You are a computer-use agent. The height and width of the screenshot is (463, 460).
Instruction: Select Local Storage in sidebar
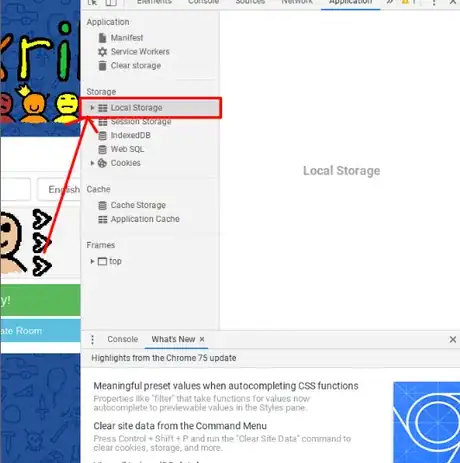click(x=151, y=108)
